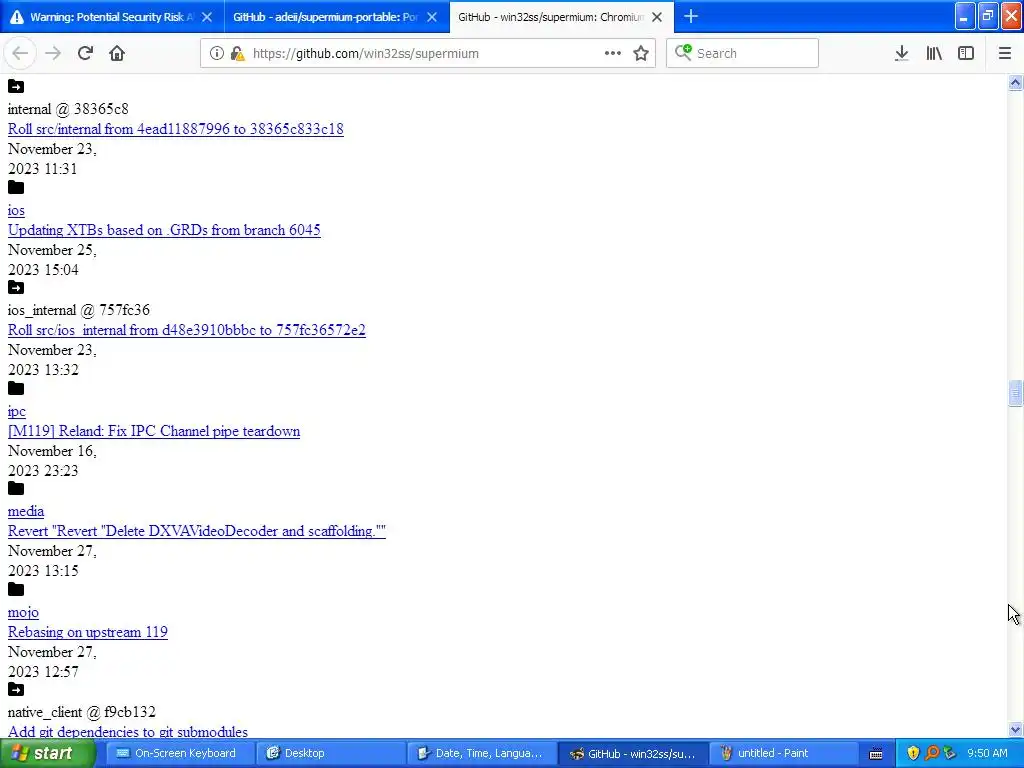Open Rebasing on upstream 119 commit

click(88, 632)
